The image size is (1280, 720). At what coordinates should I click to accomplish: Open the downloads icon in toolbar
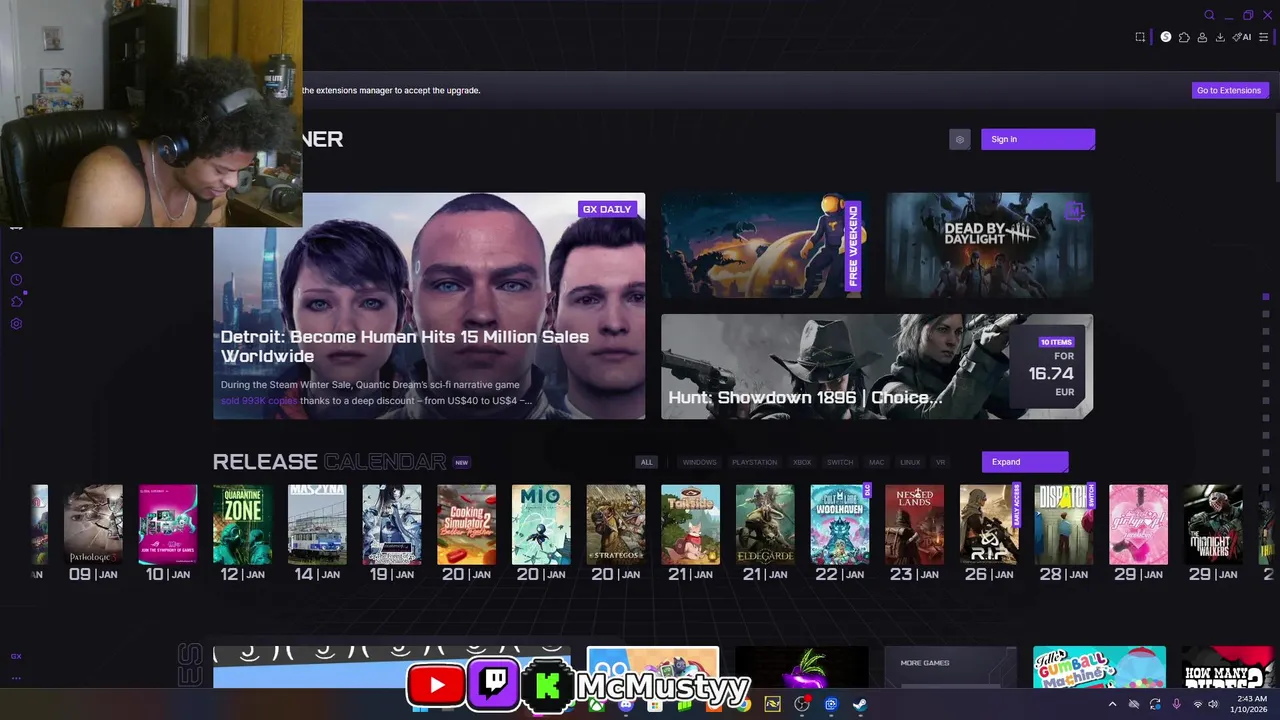click(1220, 37)
